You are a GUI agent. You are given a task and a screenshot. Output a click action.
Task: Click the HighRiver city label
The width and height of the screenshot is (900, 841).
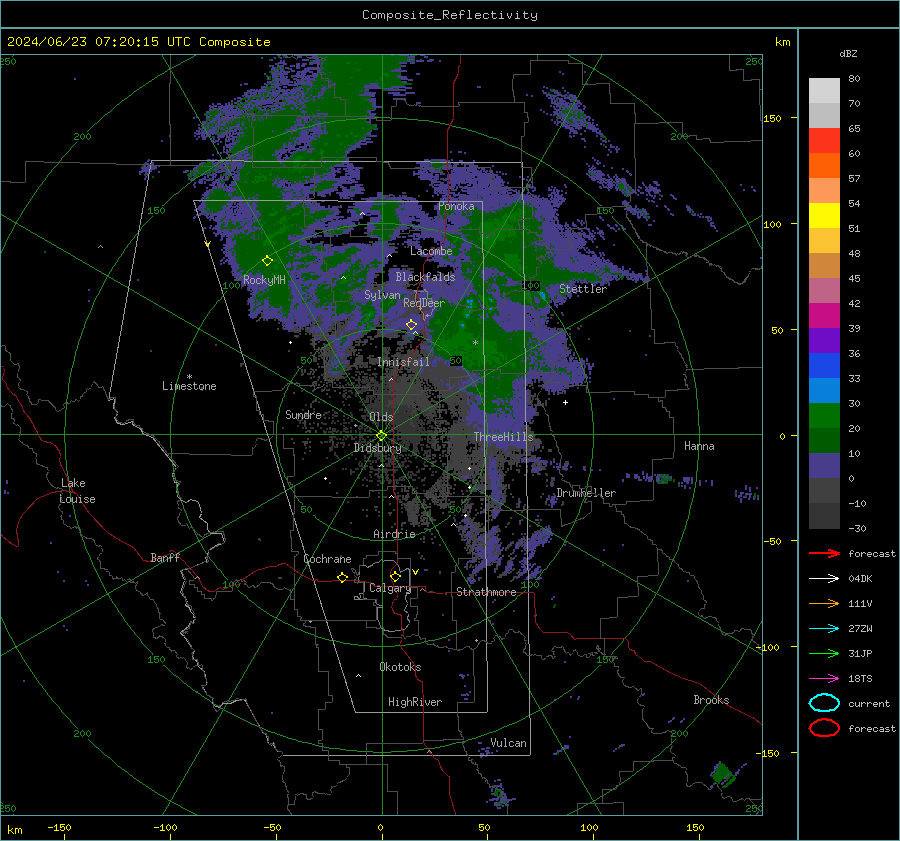pyautogui.click(x=415, y=702)
